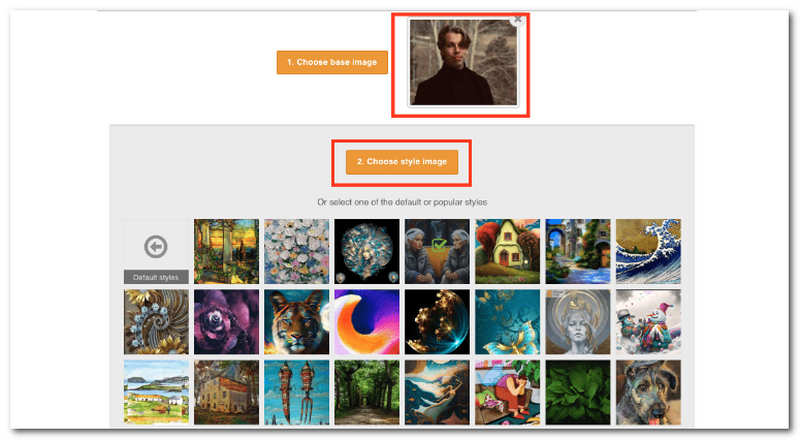Click the Choose style image button
Image resolution: width=800 pixels, height=440 pixels.
[402, 162]
